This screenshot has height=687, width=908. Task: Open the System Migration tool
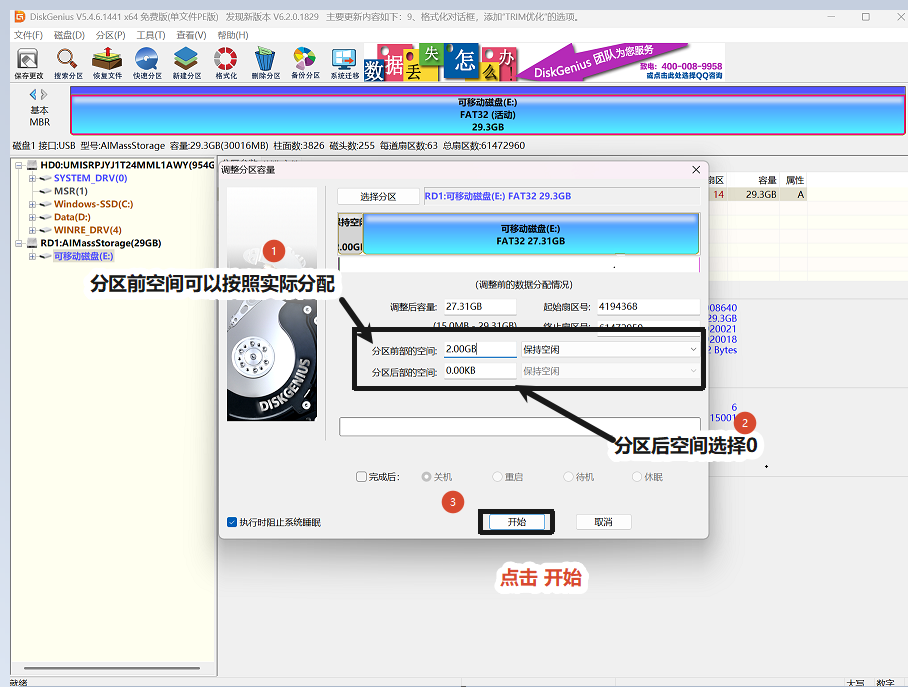click(345, 64)
